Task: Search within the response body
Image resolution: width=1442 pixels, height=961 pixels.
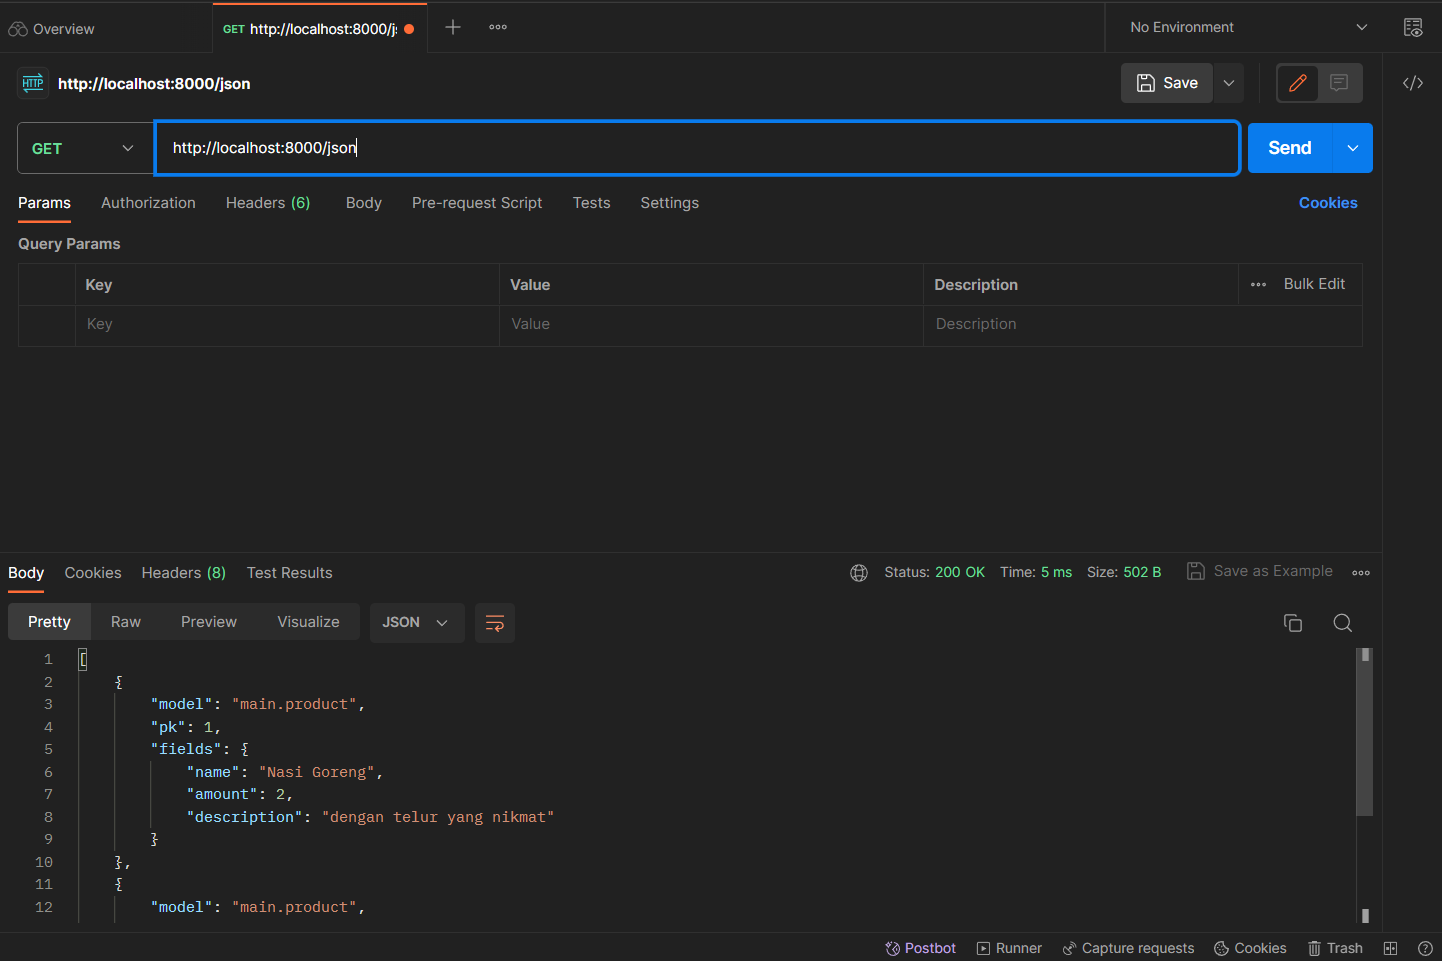Action: point(1342,622)
